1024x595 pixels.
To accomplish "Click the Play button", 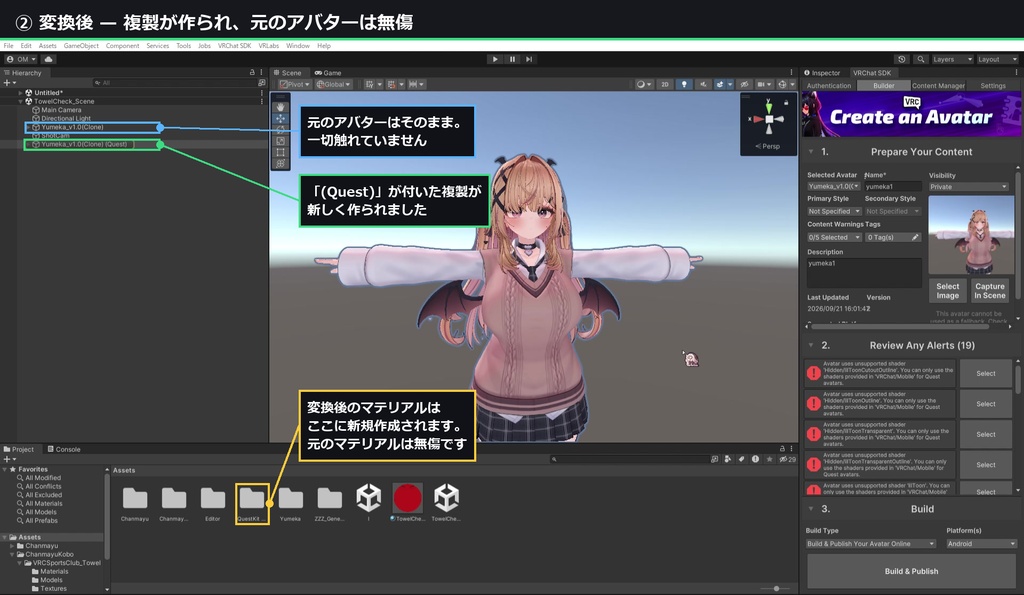I will coord(495,59).
